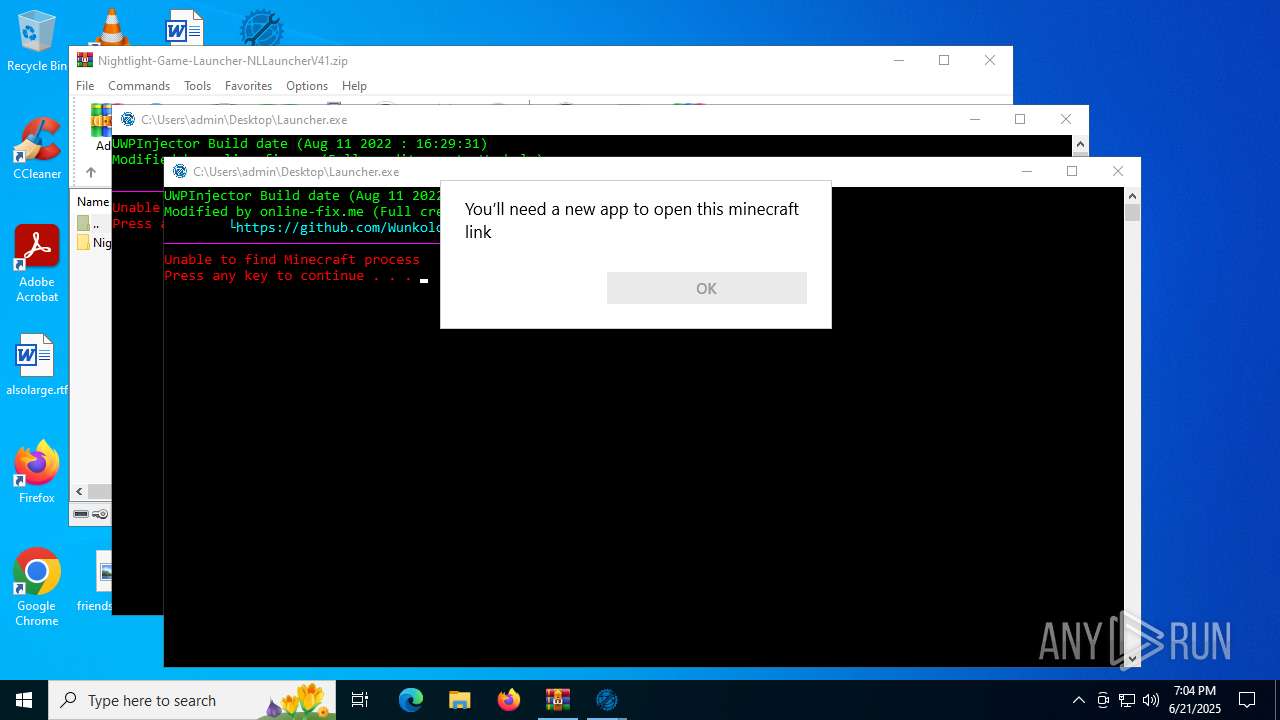This screenshot has width=1280, height=720.
Task: Click the taskbar clock showing 7:04 PM
Action: [1195, 700]
